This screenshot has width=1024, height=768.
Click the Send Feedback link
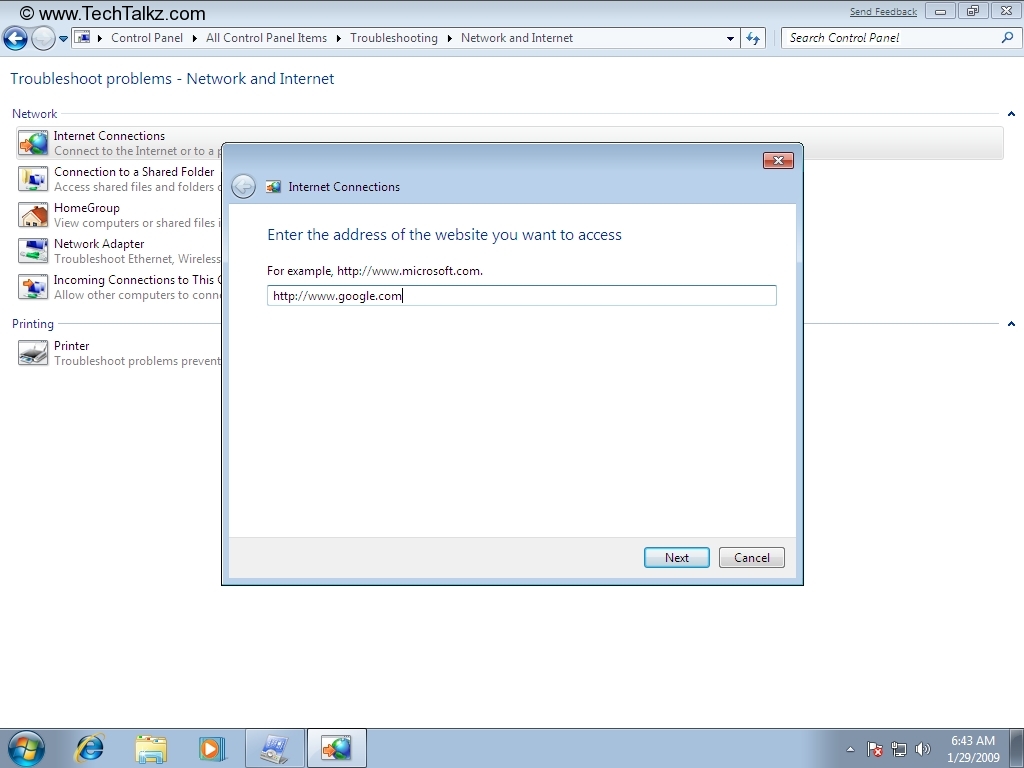tap(883, 12)
